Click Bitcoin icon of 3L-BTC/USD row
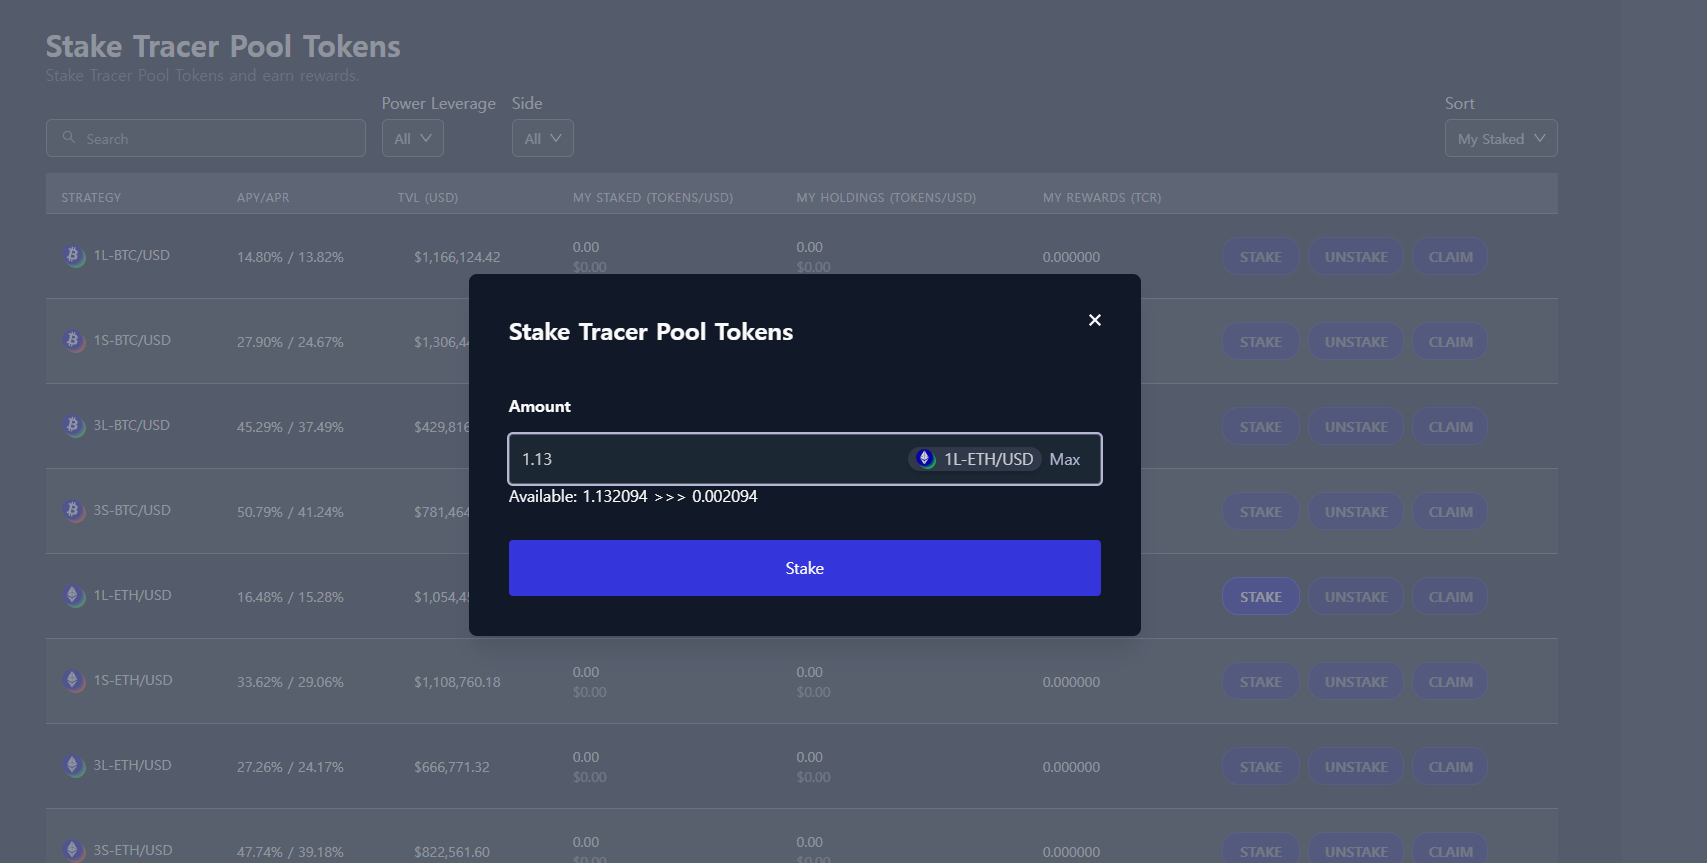The image size is (1707, 863). [x=73, y=426]
